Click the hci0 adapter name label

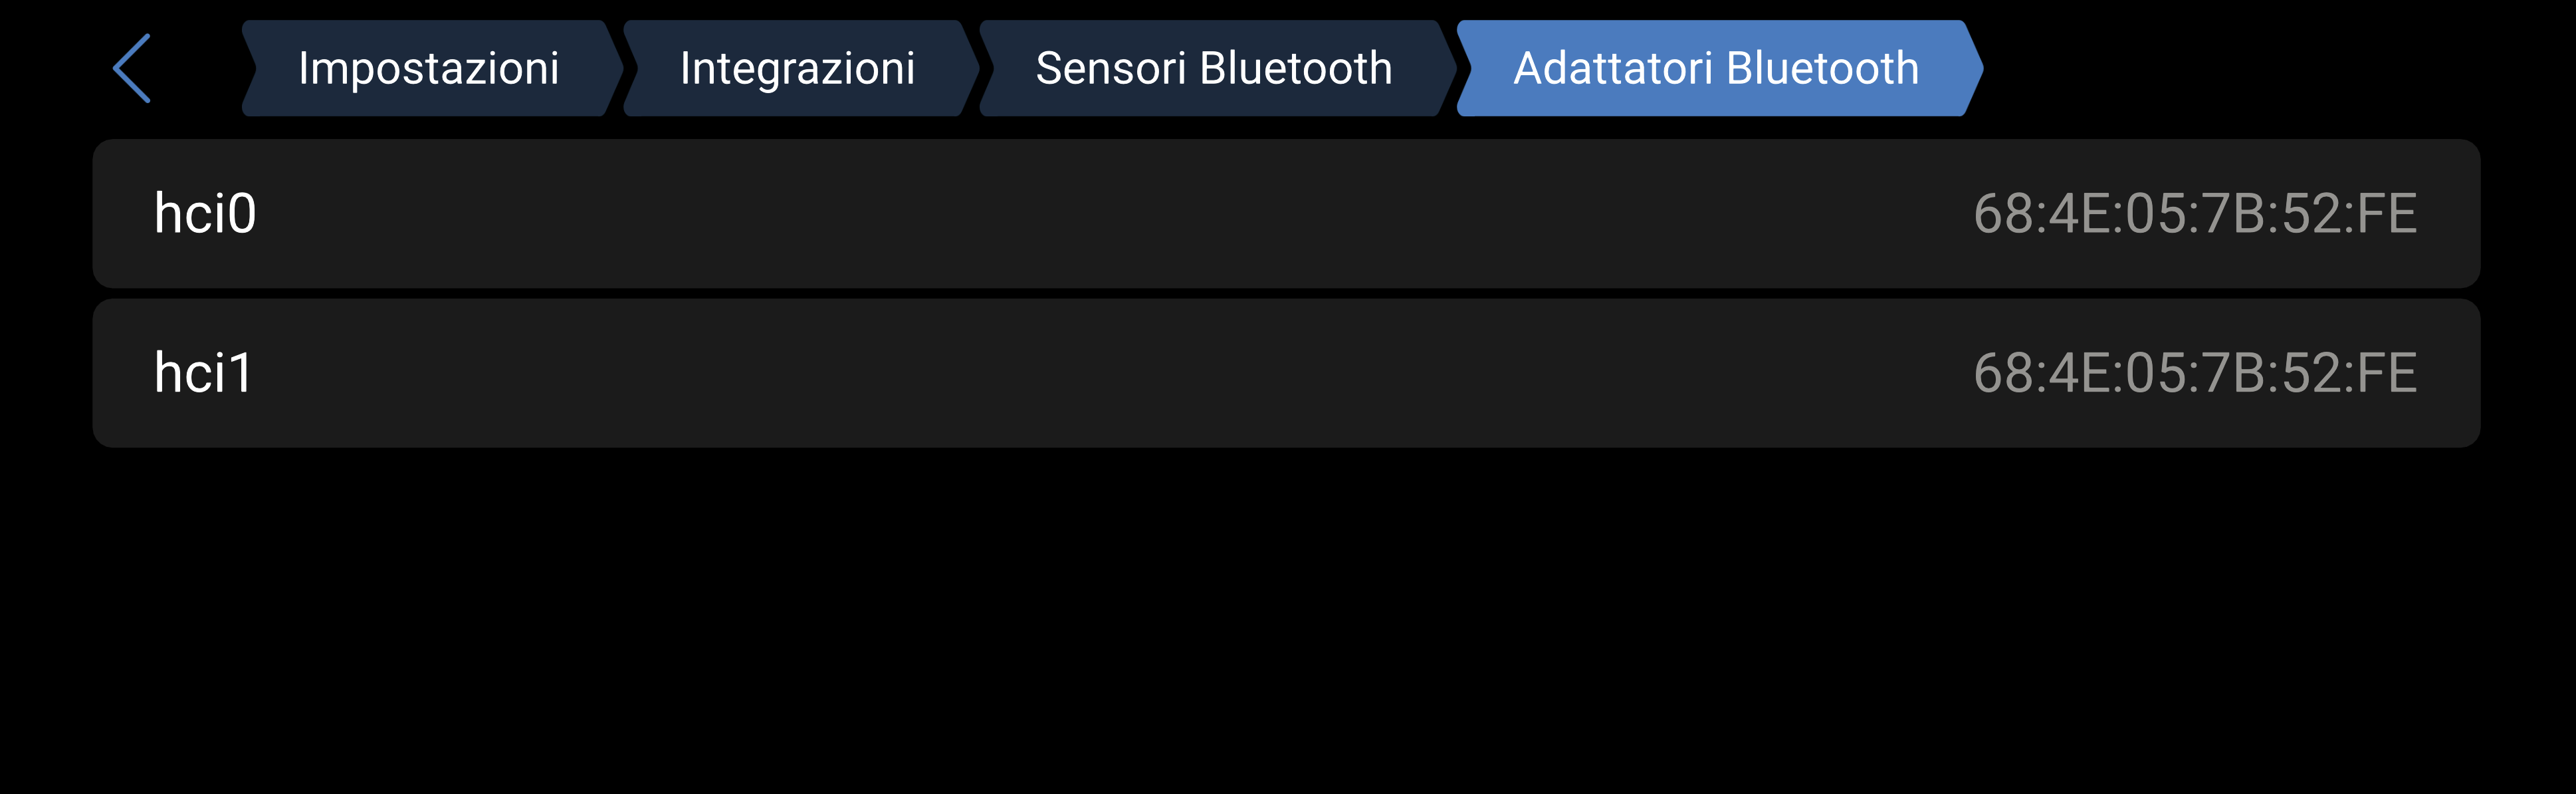coord(205,214)
